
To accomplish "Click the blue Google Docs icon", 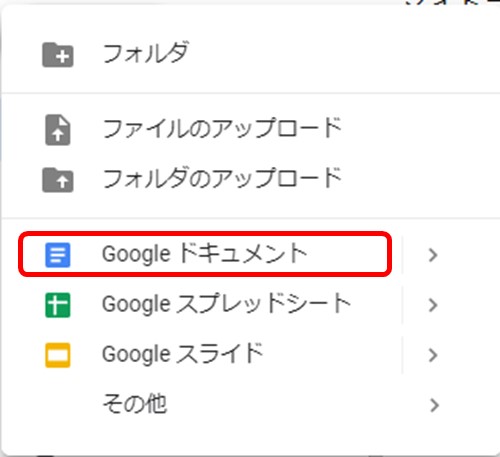I will click(58, 255).
